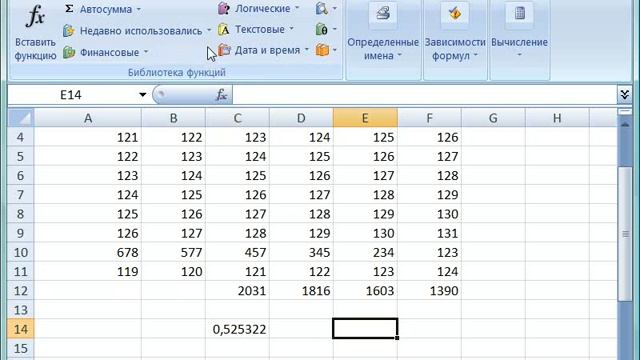Click cell A4 containing 121

[x=88, y=137]
